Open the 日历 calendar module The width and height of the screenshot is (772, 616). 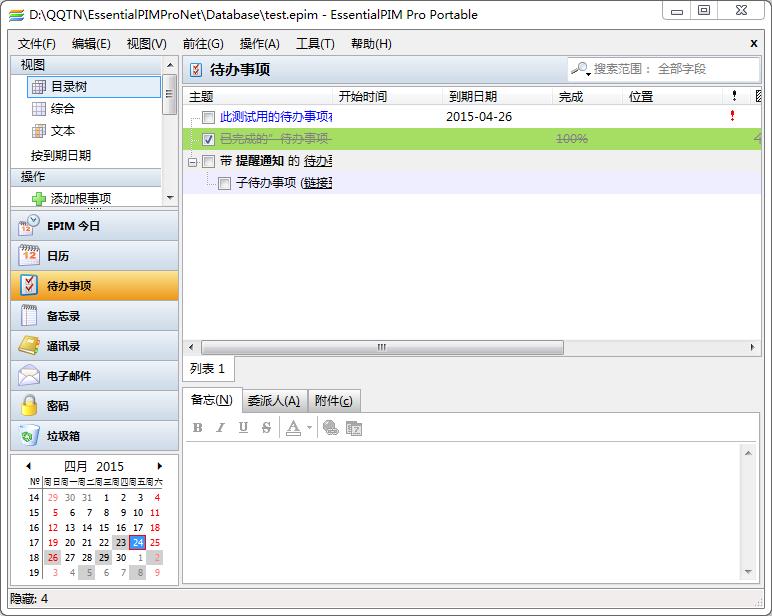coord(94,256)
